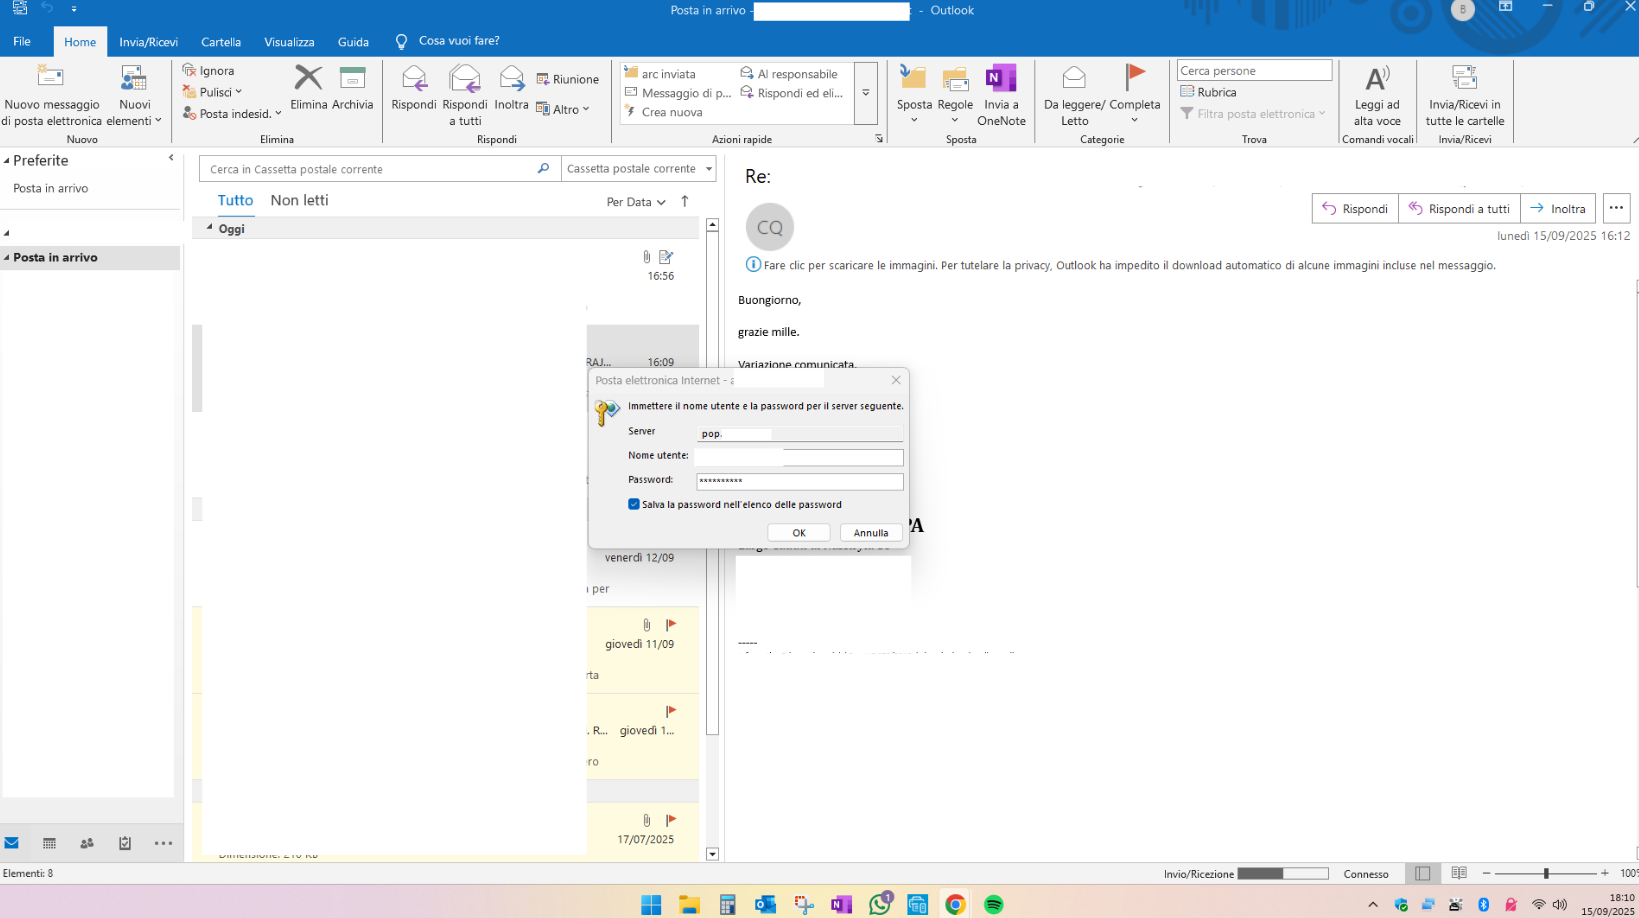1639x918 pixels.
Task: Start Leggi ad alta voce
Action: point(1377,95)
